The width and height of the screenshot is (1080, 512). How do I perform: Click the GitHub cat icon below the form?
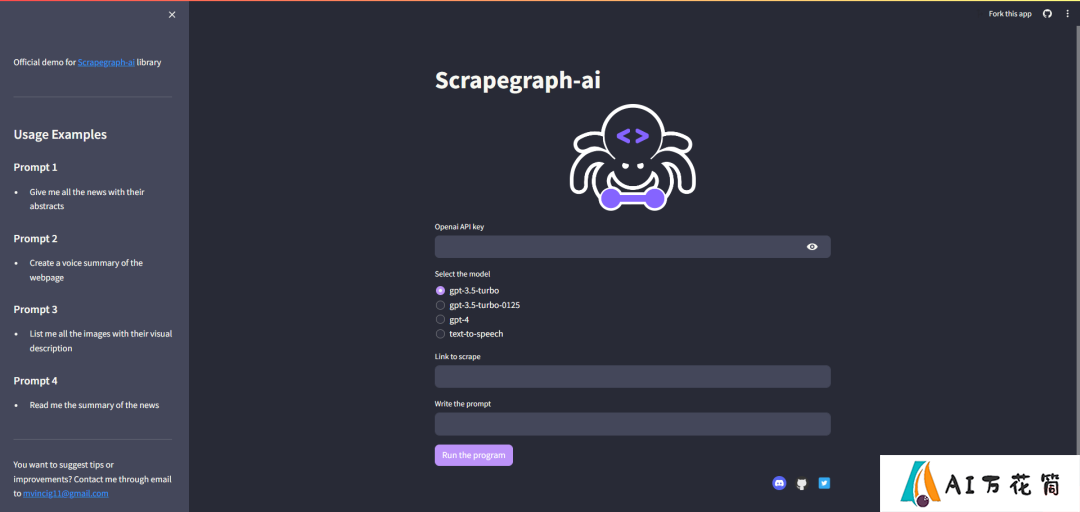[801, 484]
